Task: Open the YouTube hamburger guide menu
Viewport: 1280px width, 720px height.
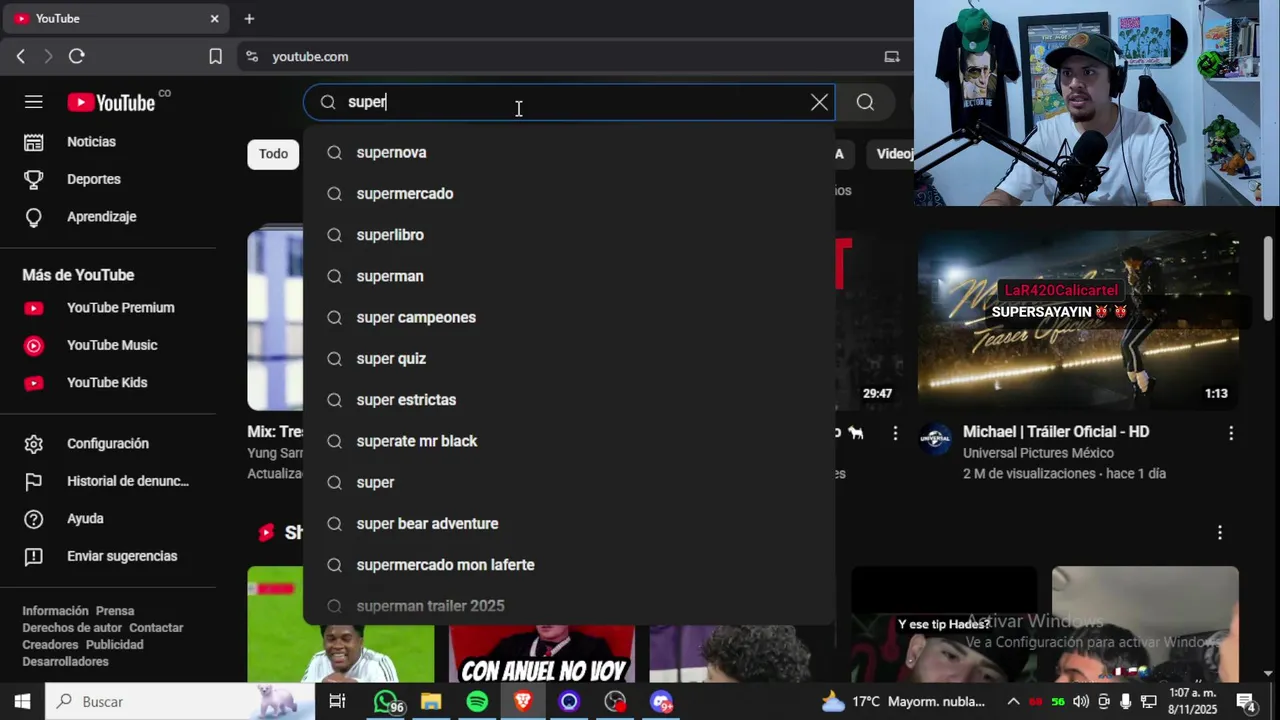Action: pos(33,102)
